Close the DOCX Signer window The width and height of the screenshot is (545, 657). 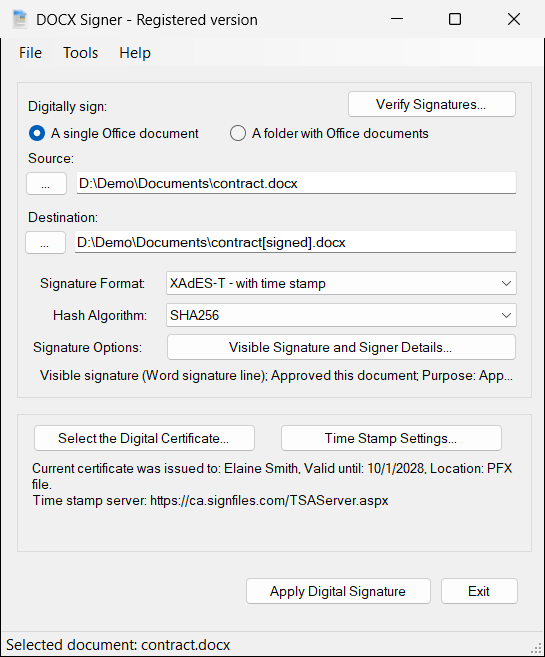coord(514,19)
